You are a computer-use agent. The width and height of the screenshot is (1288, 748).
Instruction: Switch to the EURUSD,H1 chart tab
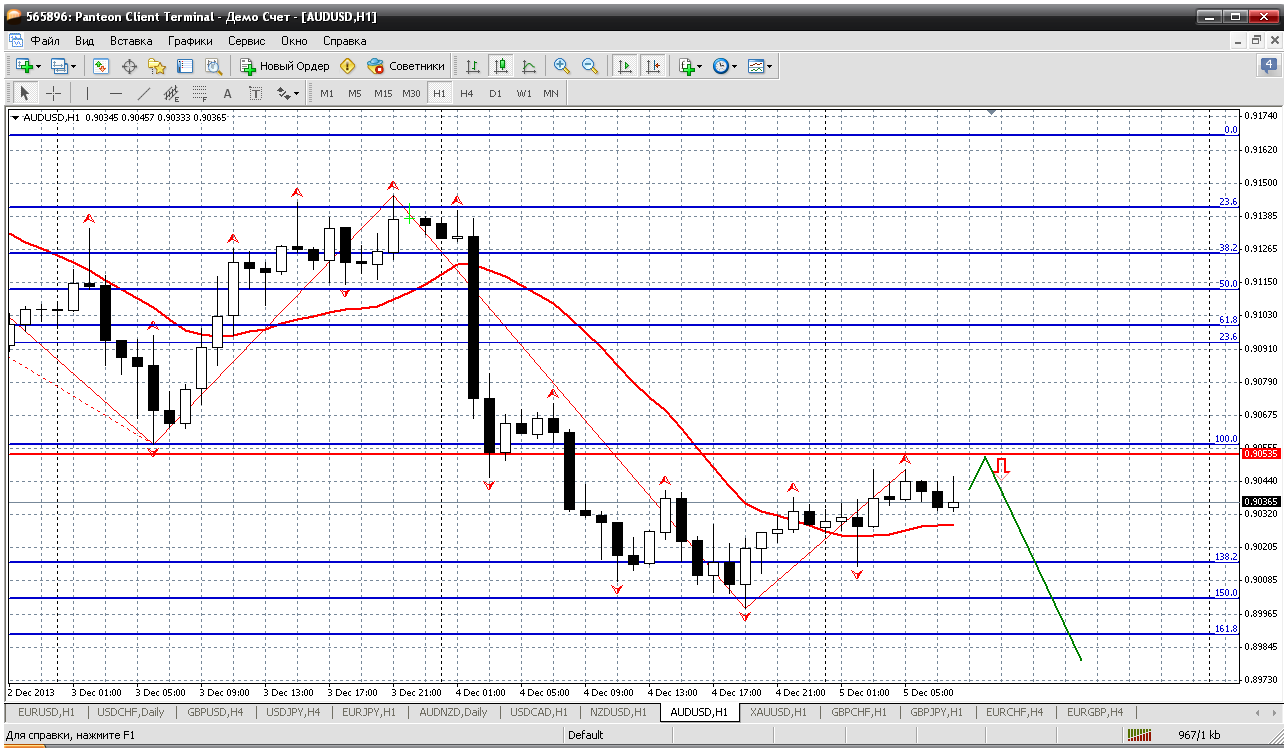[47, 712]
